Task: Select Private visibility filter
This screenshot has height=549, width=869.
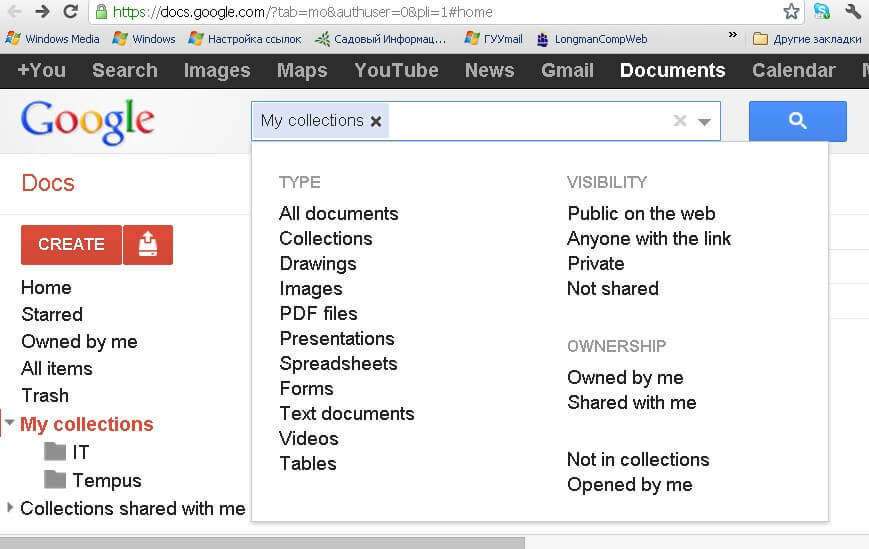Action: (x=596, y=264)
